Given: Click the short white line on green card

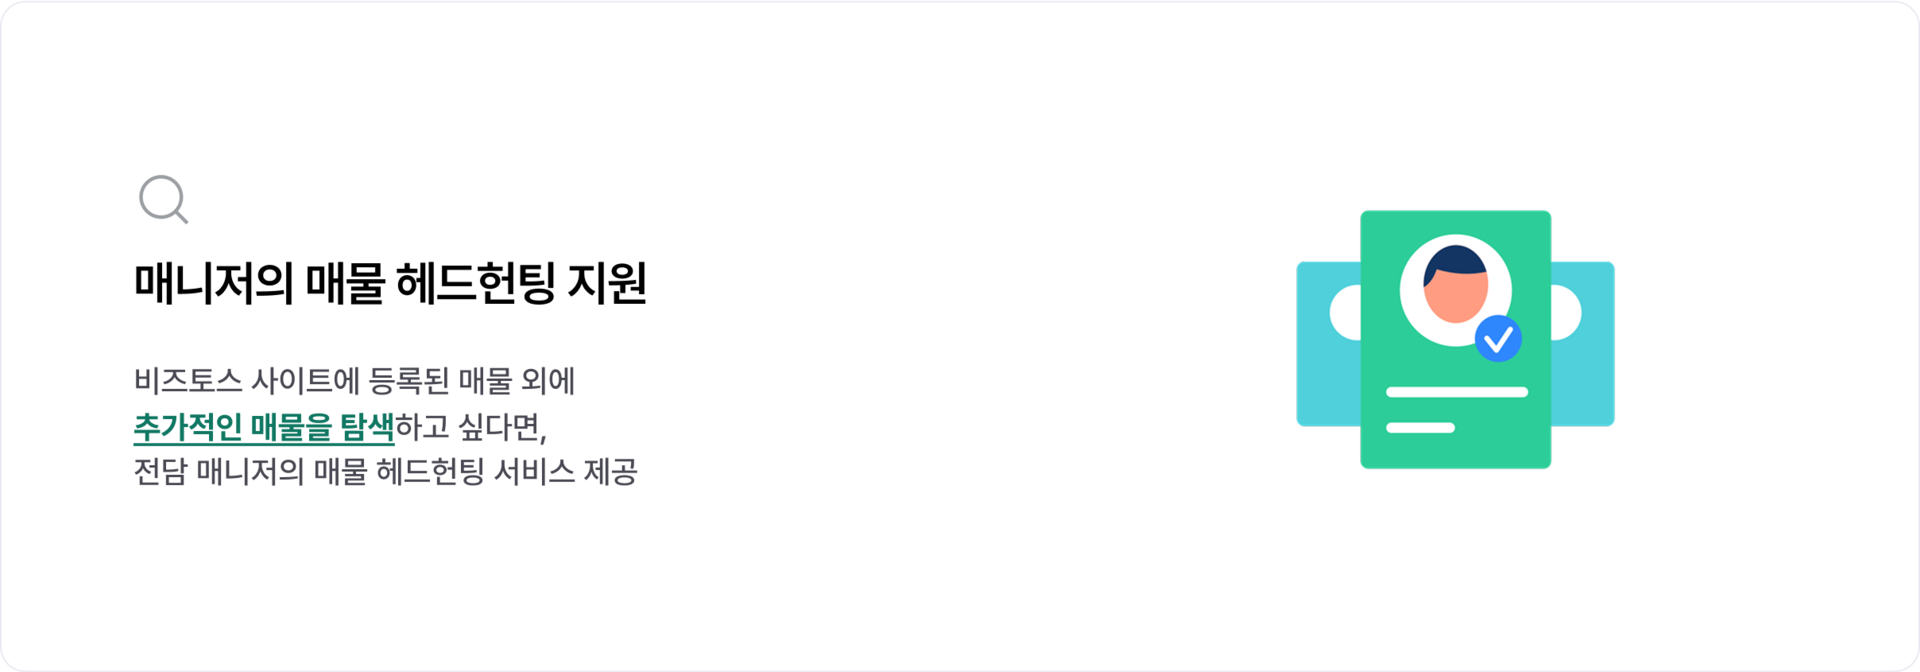Looking at the screenshot, I should (1420, 428).
